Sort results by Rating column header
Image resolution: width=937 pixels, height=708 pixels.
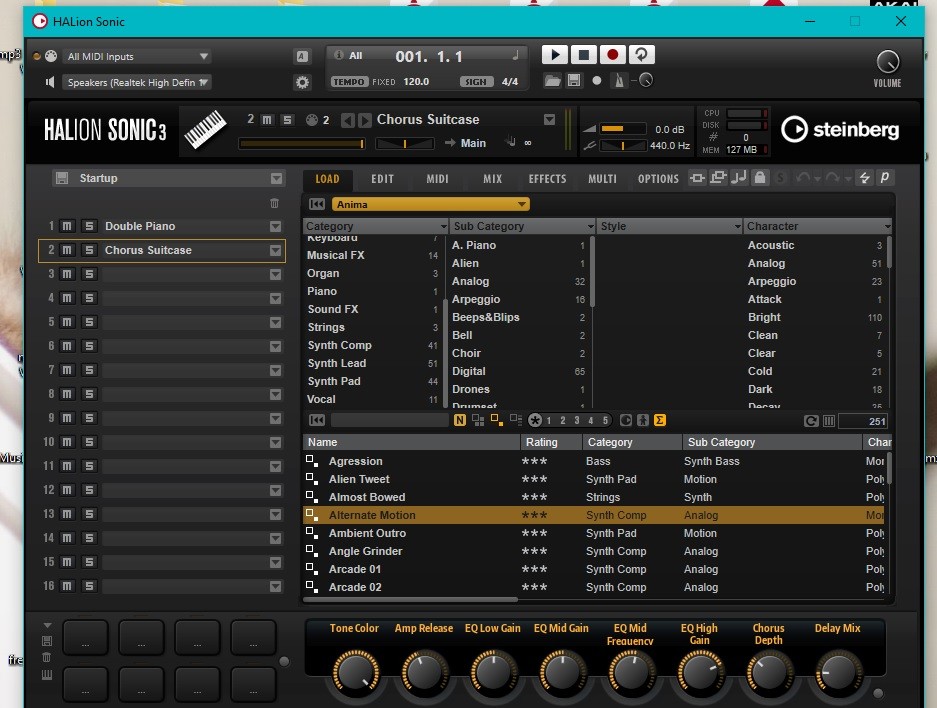pos(551,442)
